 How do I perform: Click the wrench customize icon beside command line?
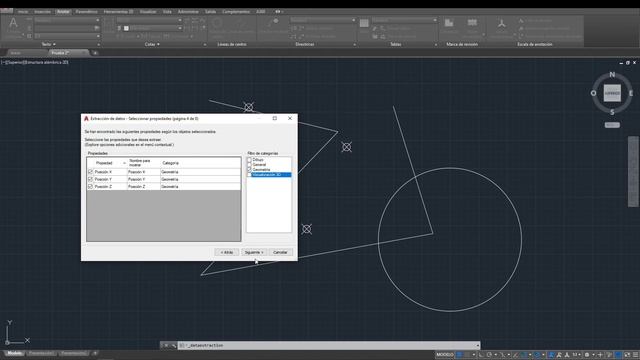click(173, 345)
